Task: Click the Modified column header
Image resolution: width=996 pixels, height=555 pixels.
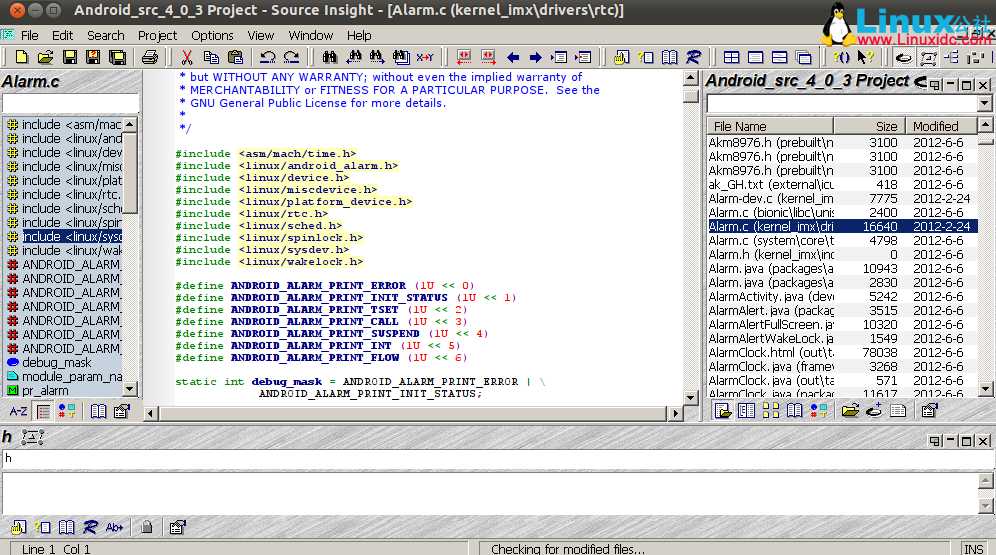Action: tap(941, 126)
